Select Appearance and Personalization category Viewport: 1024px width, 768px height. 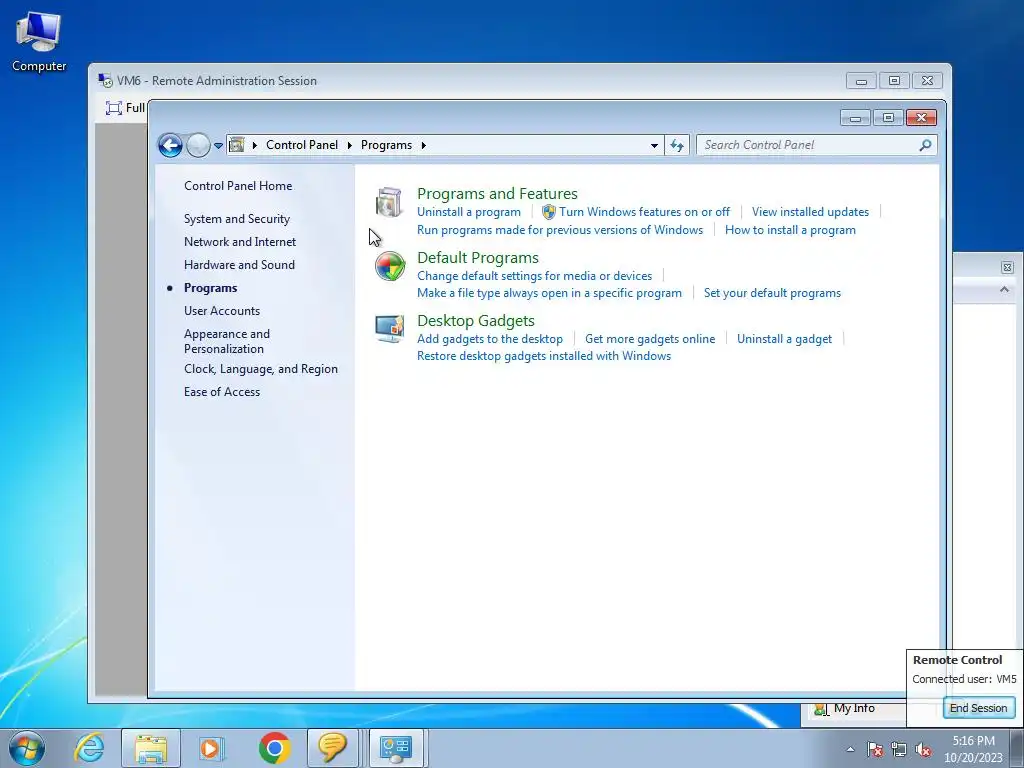(x=227, y=341)
